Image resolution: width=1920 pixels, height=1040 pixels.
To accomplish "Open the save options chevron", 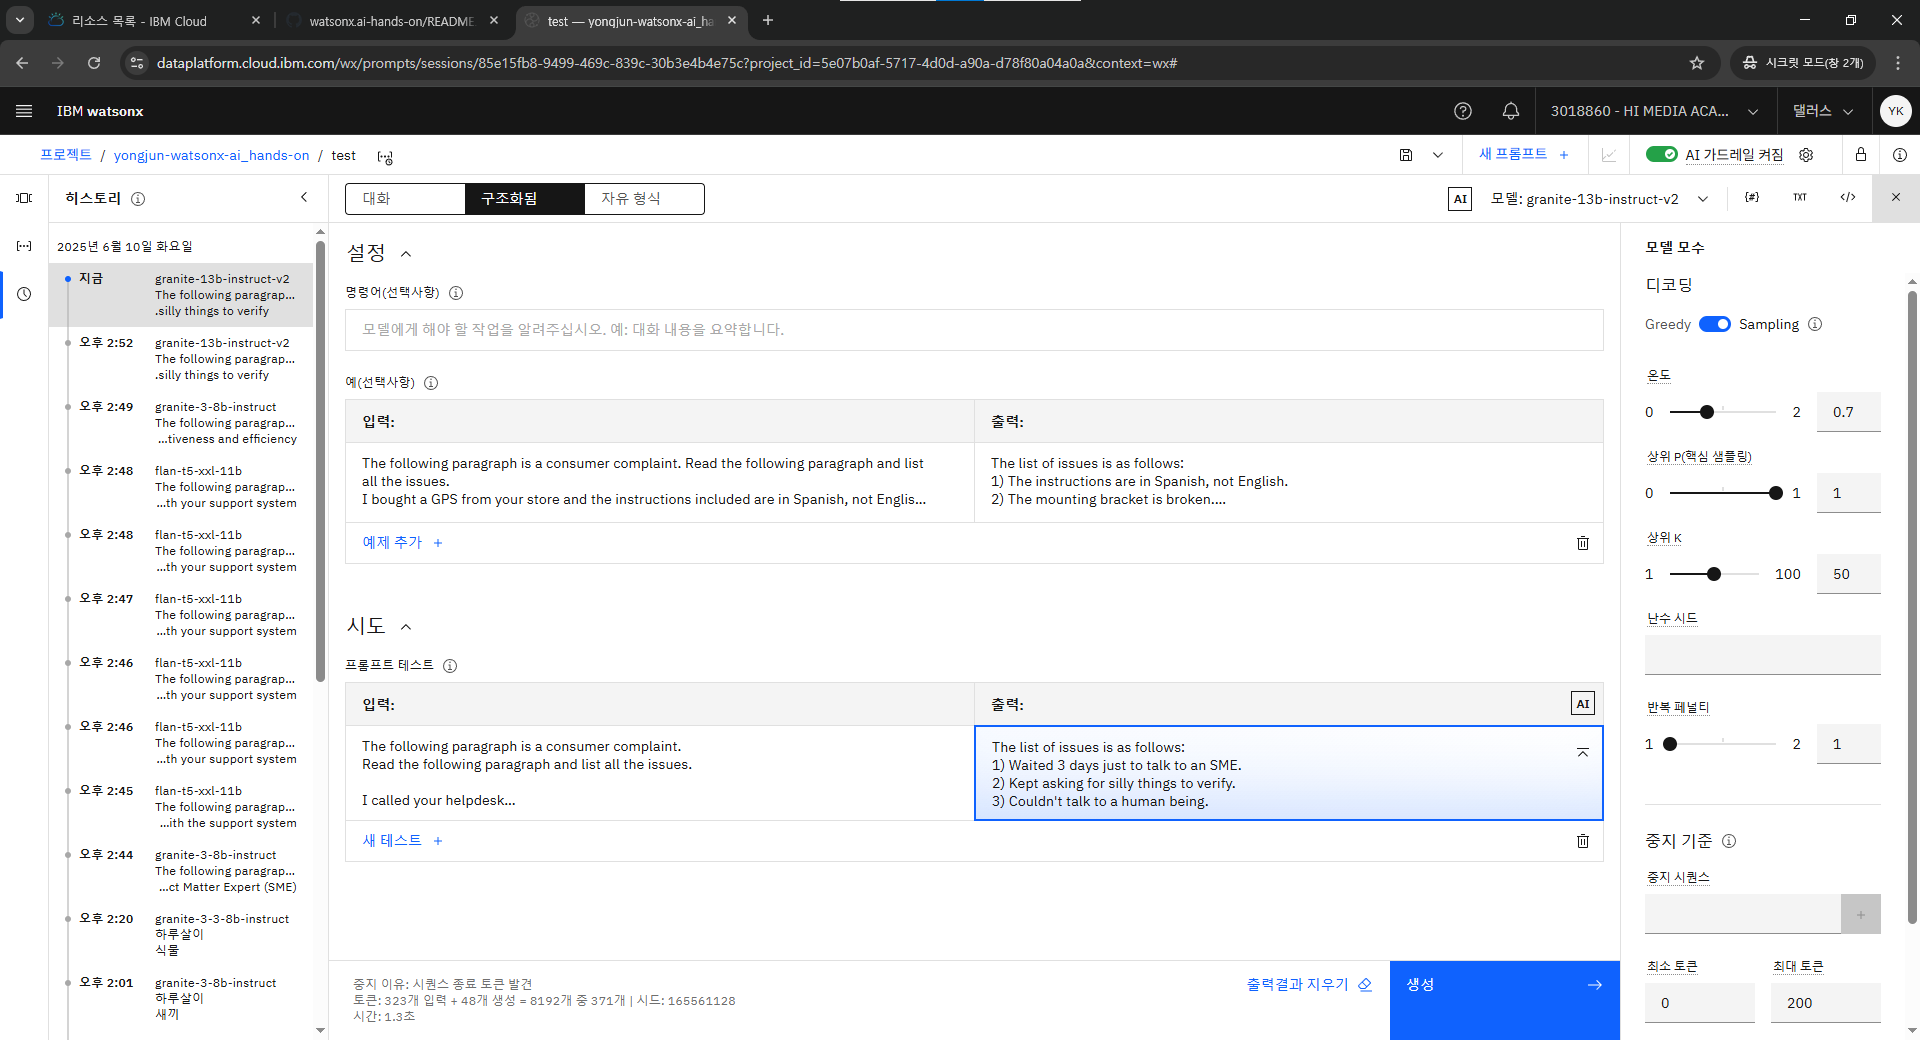I will click(x=1438, y=155).
